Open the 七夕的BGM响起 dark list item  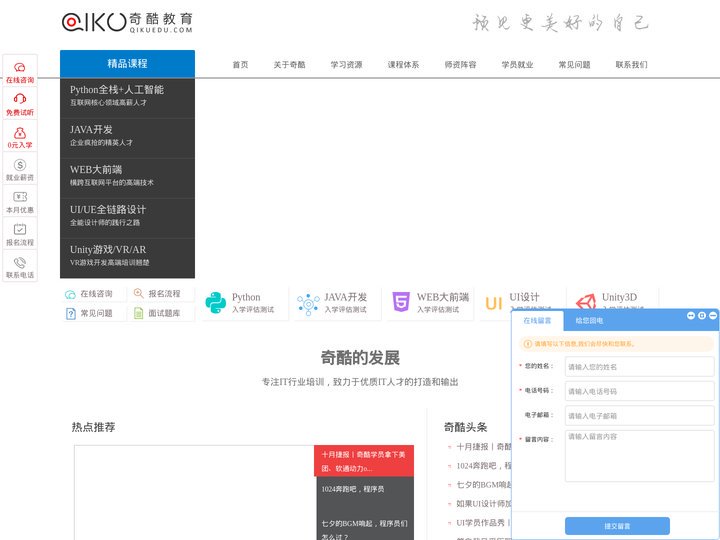(x=365, y=529)
